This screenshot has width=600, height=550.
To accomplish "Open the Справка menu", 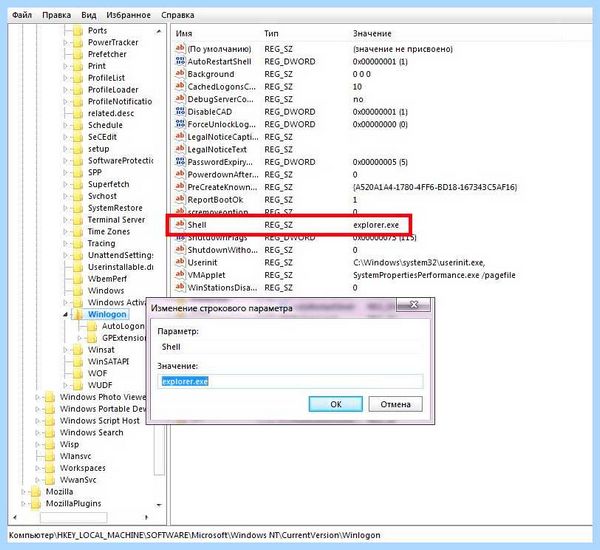I will (x=178, y=15).
